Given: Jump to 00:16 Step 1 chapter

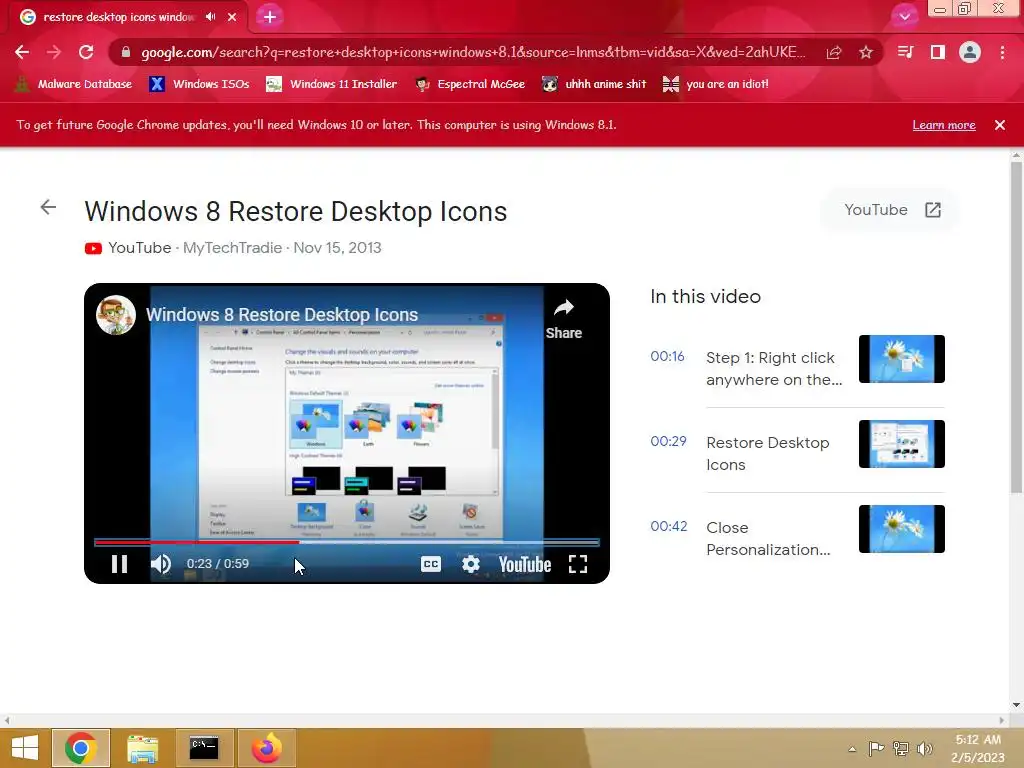Looking at the screenshot, I should (746, 368).
